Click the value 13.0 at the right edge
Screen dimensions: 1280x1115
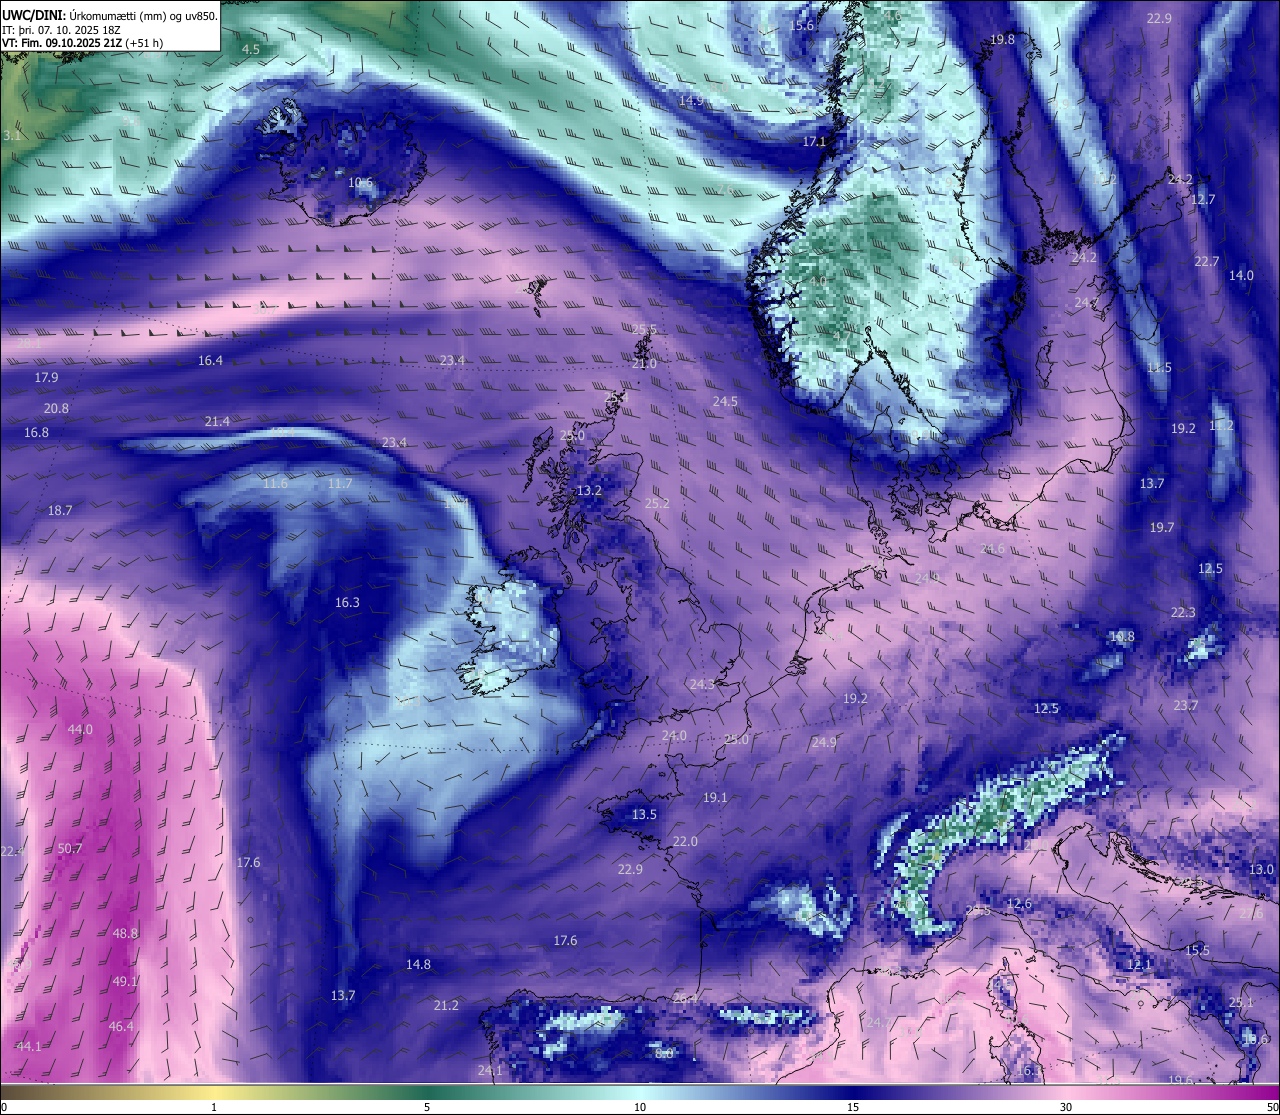[1262, 869]
